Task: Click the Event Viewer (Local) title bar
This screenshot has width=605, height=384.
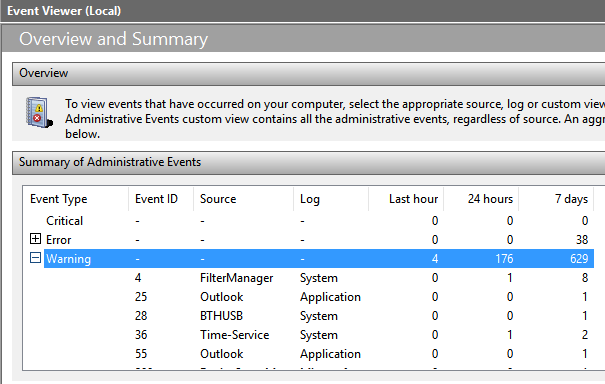Action: coord(302,11)
